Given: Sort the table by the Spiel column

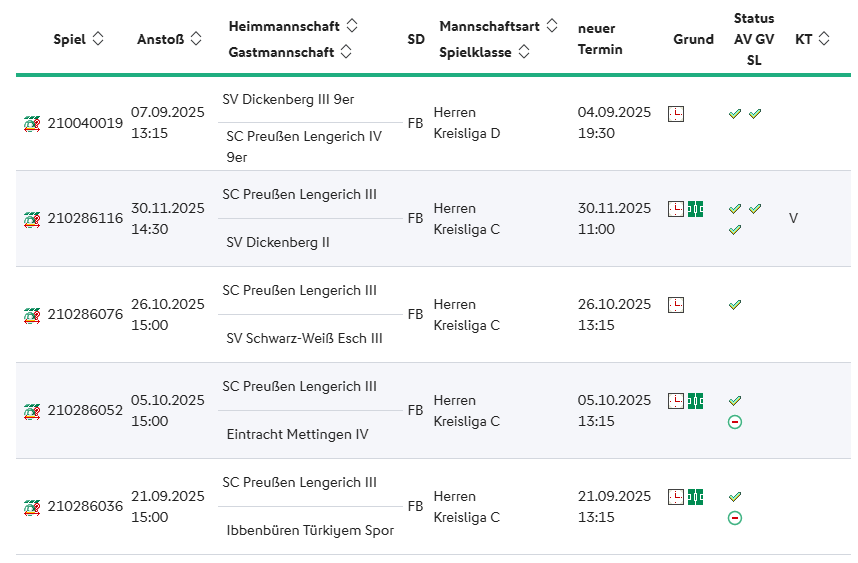Looking at the screenshot, I should [97, 39].
